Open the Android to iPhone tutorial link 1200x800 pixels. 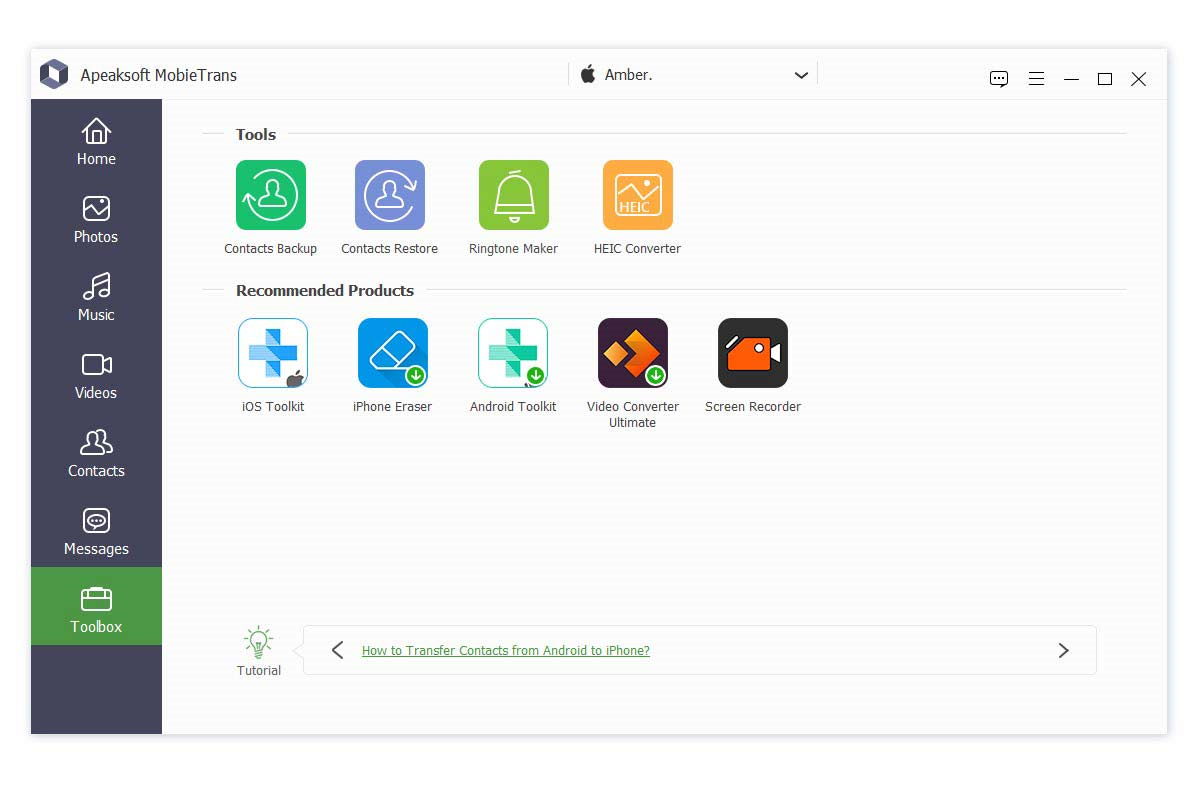[x=505, y=651]
